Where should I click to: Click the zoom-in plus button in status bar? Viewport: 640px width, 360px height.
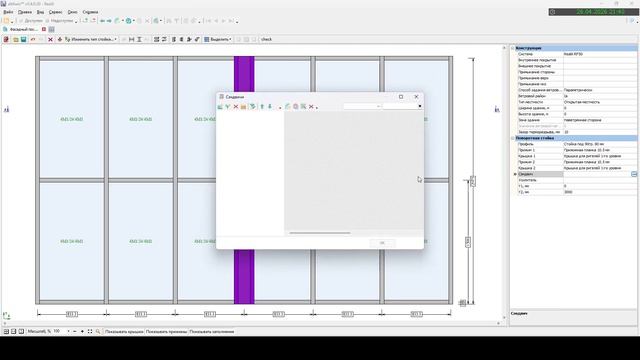tap(82, 331)
